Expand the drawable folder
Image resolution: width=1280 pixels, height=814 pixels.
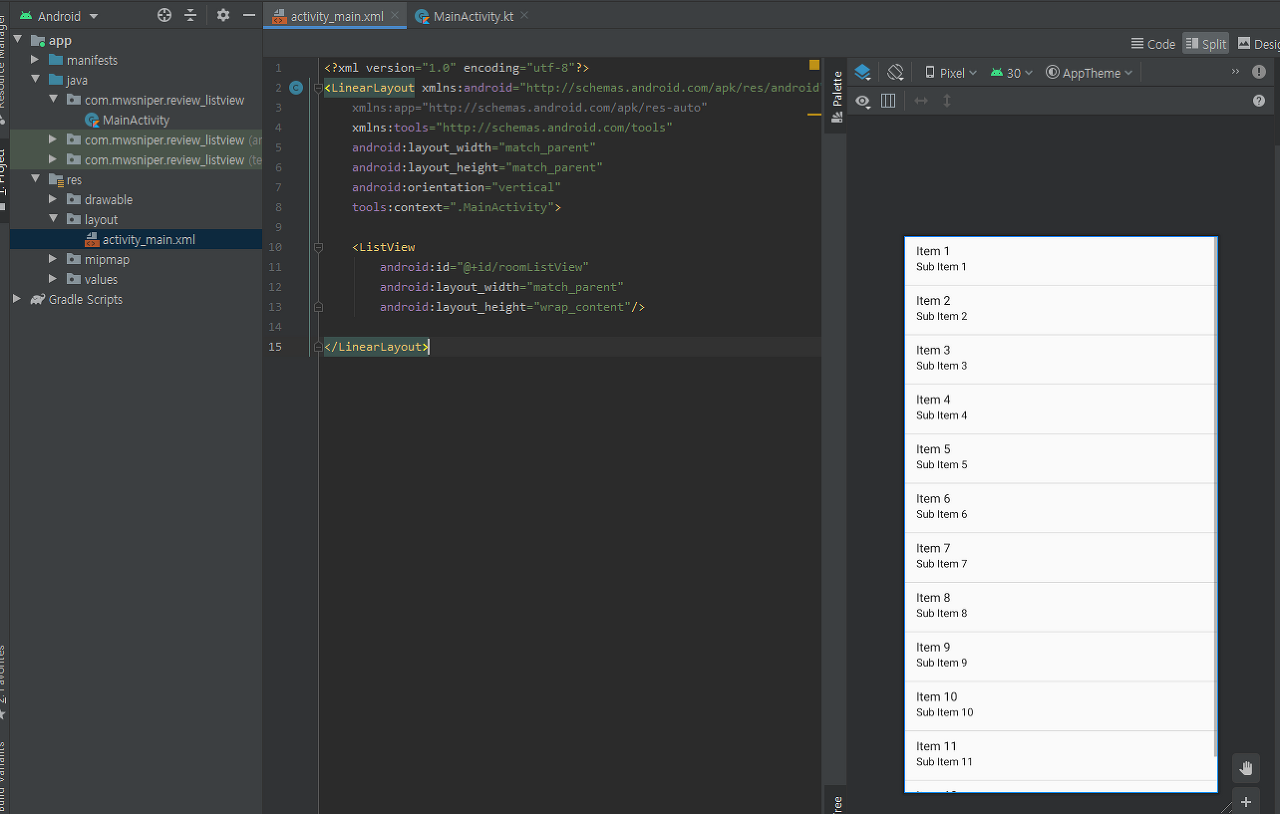(x=53, y=200)
